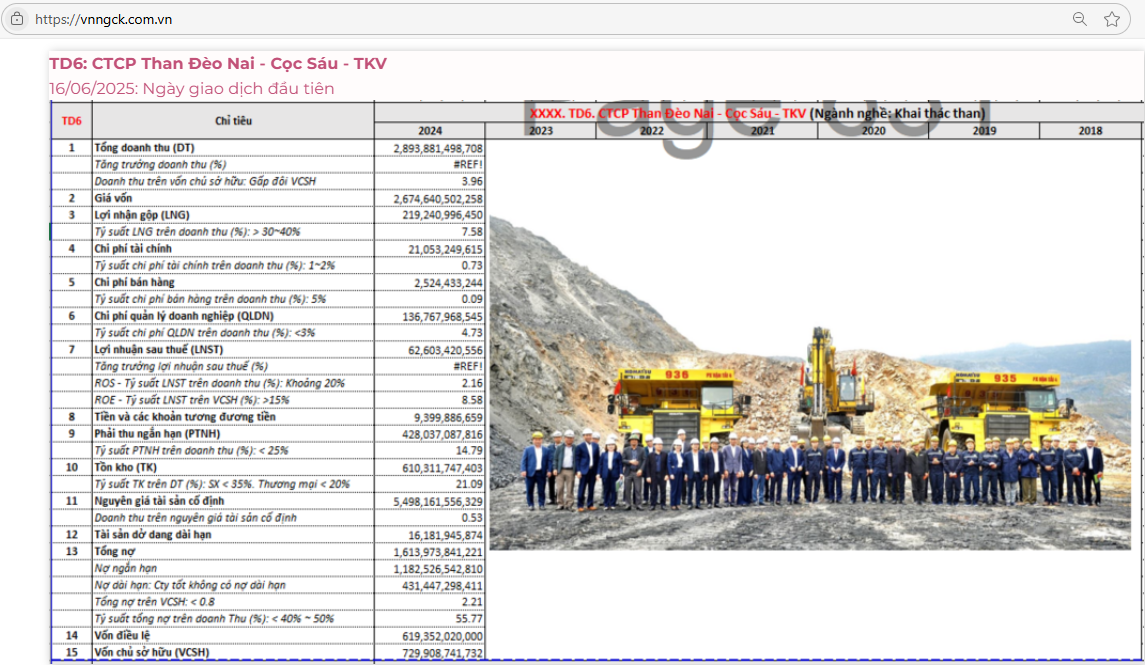The width and height of the screenshot is (1145, 665).
Task: Click the 7.58 value cell
Action: (472, 232)
